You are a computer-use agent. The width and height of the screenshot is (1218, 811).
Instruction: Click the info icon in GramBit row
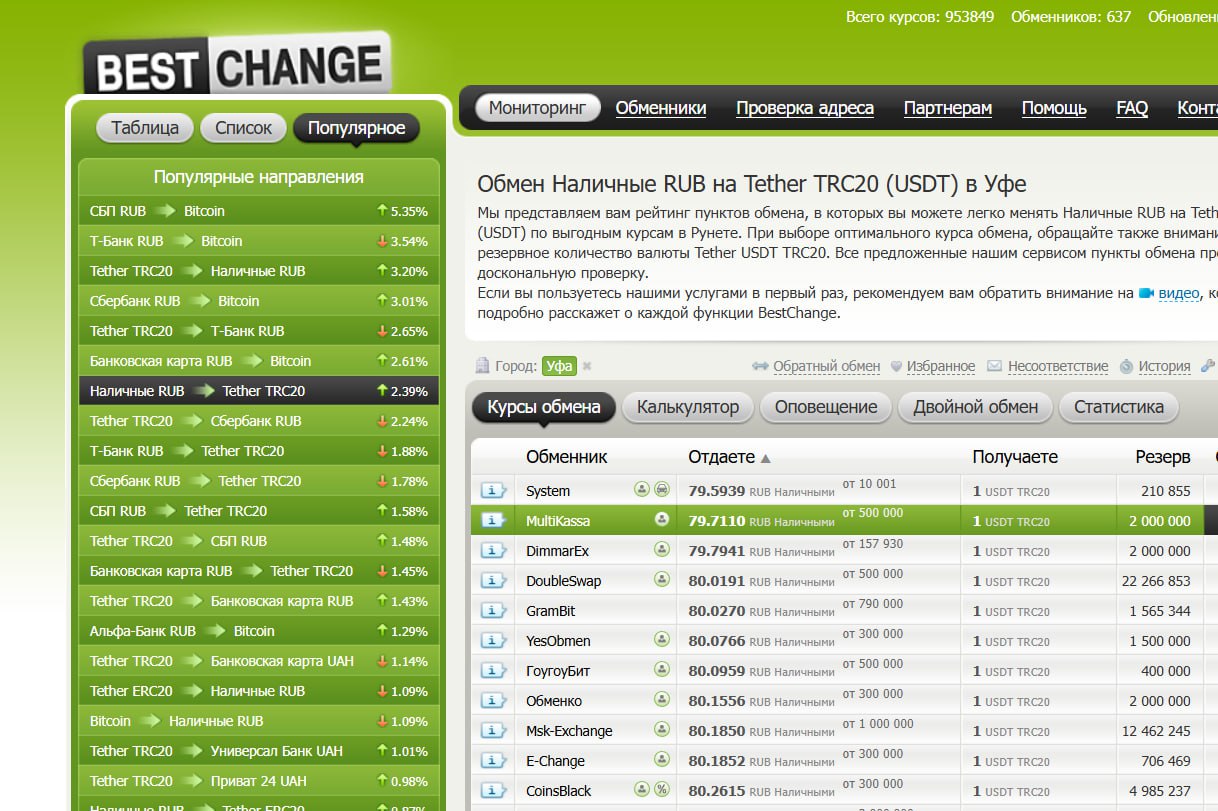click(493, 610)
